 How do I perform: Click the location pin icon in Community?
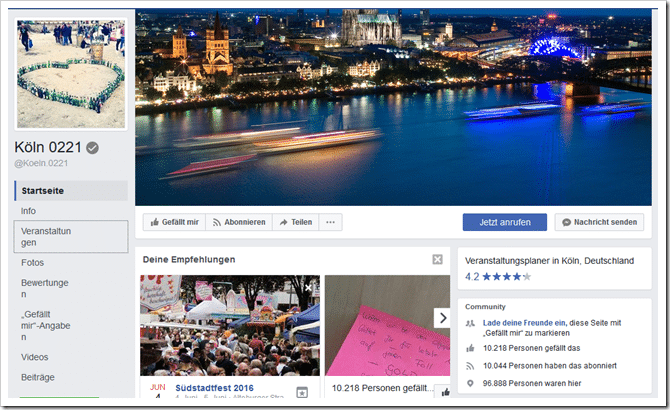click(470, 383)
